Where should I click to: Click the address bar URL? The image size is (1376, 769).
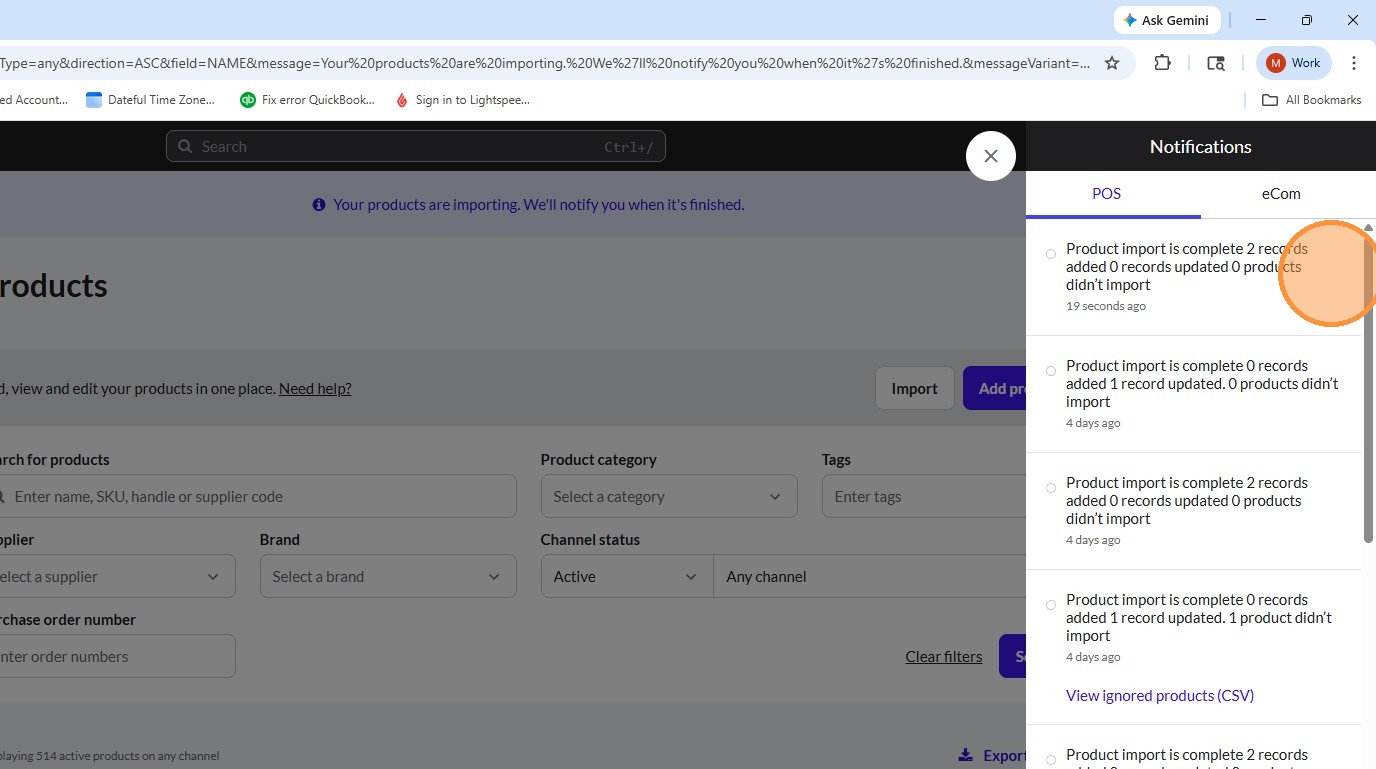click(545, 63)
